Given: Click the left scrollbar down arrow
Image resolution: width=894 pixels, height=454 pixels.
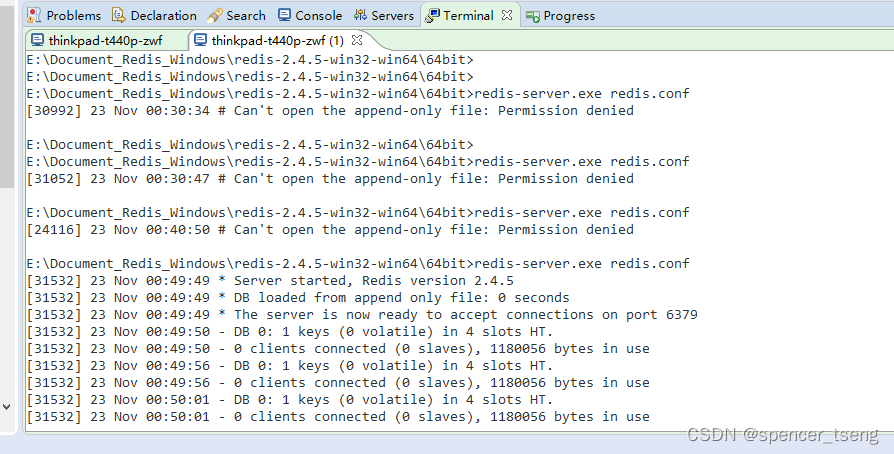Looking at the screenshot, I should coord(7,407).
